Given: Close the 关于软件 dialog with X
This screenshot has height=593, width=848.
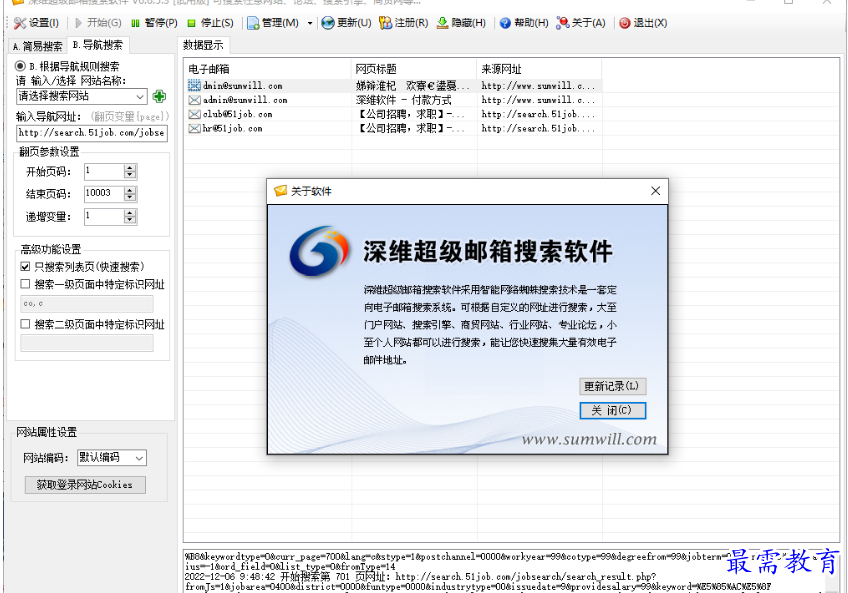Looking at the screenshot, I should (x=655, y=191).
